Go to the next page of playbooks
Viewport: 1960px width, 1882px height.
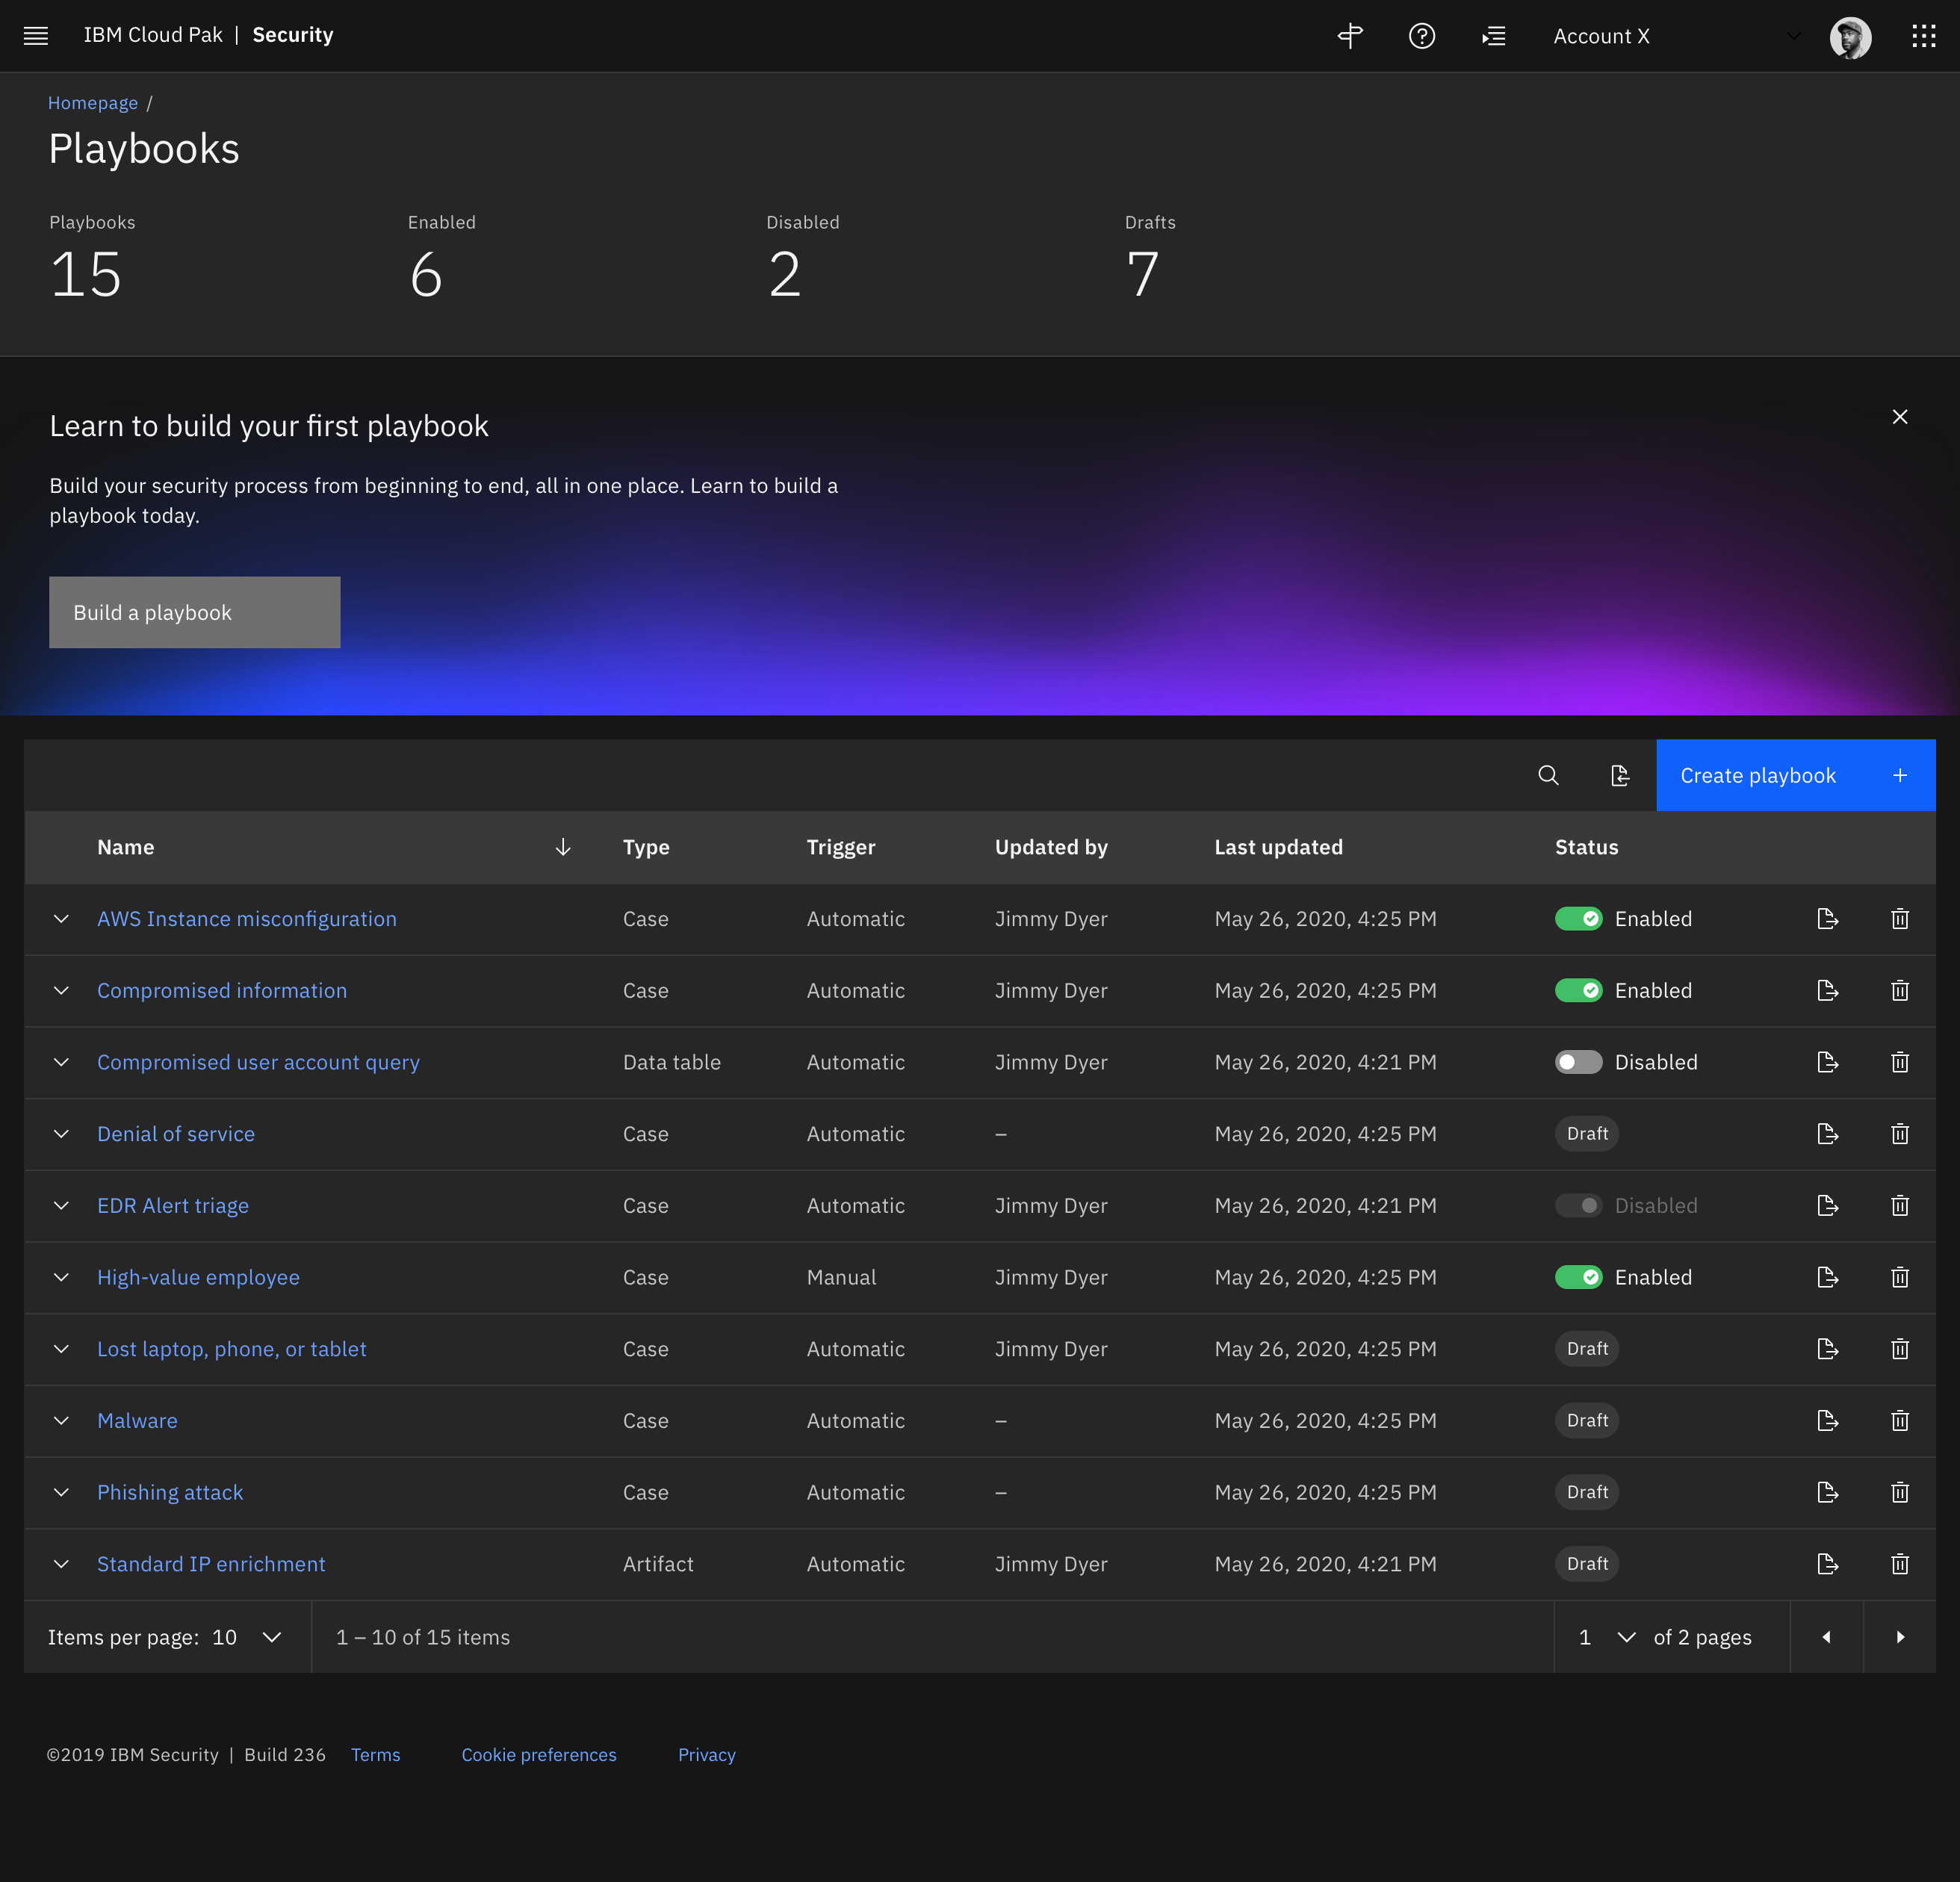(x=1899, y=1637)
